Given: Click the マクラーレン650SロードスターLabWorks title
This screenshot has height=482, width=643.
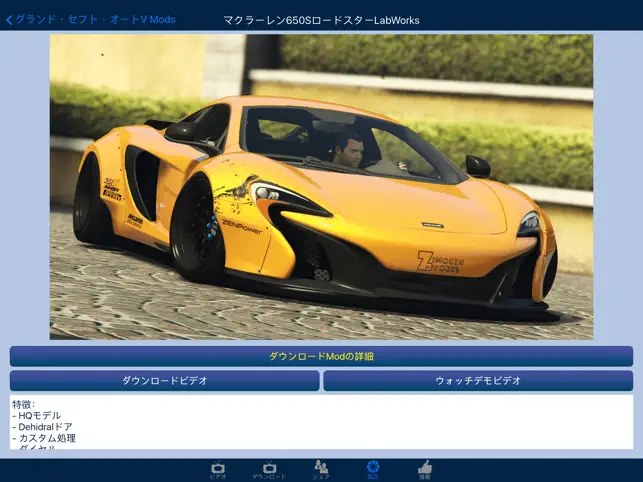Looking at the screenshot, I should pyautogui.click(x=321, y=20).
